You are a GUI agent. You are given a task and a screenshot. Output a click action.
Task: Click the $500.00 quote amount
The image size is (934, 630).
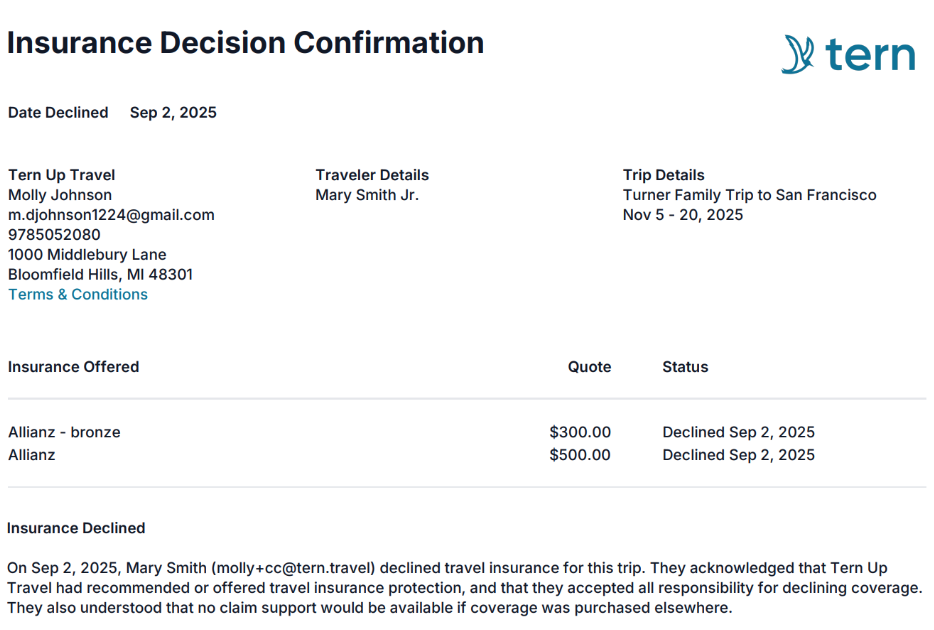point(580,455)
